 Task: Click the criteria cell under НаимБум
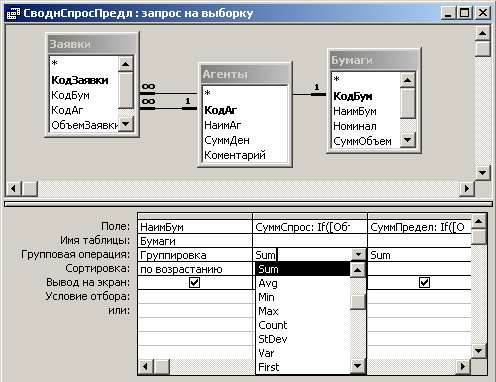(x=195, y=297)
